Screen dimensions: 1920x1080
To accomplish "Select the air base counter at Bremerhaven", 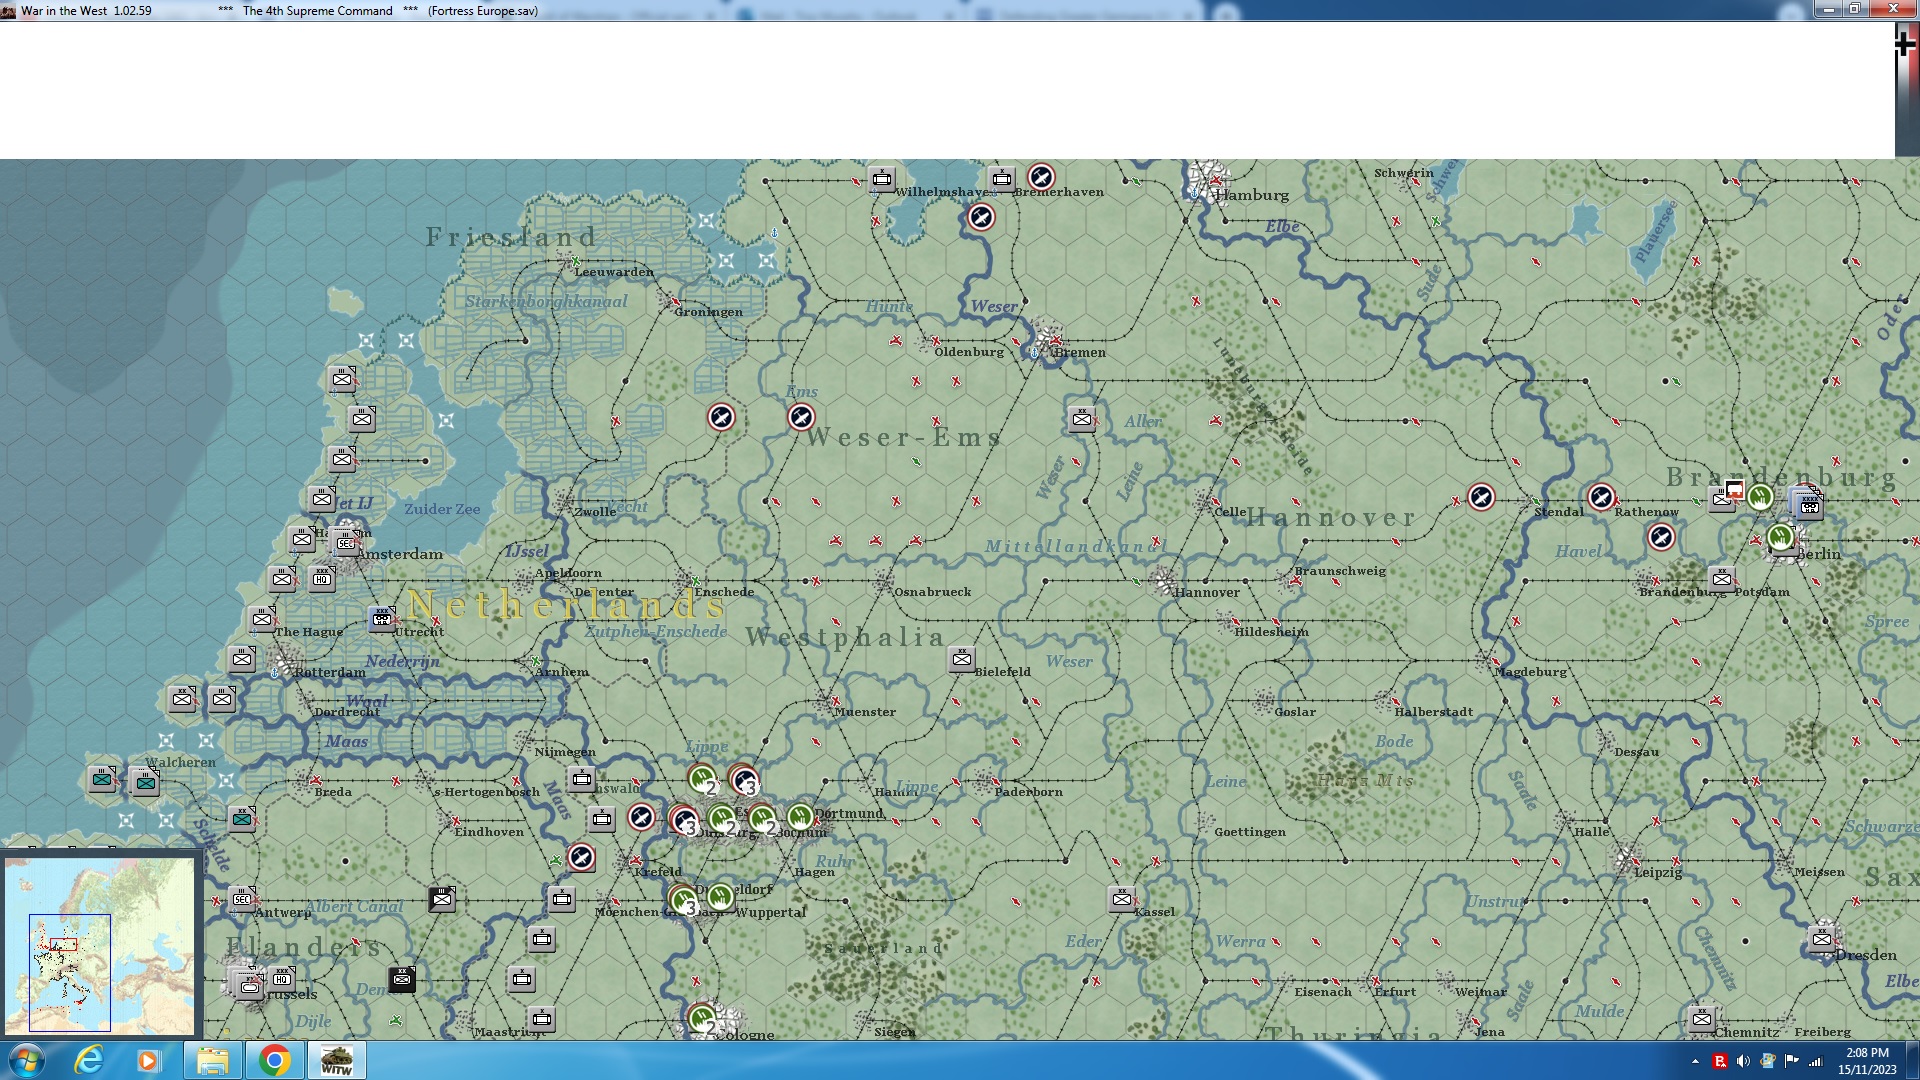I will 1040,177.
